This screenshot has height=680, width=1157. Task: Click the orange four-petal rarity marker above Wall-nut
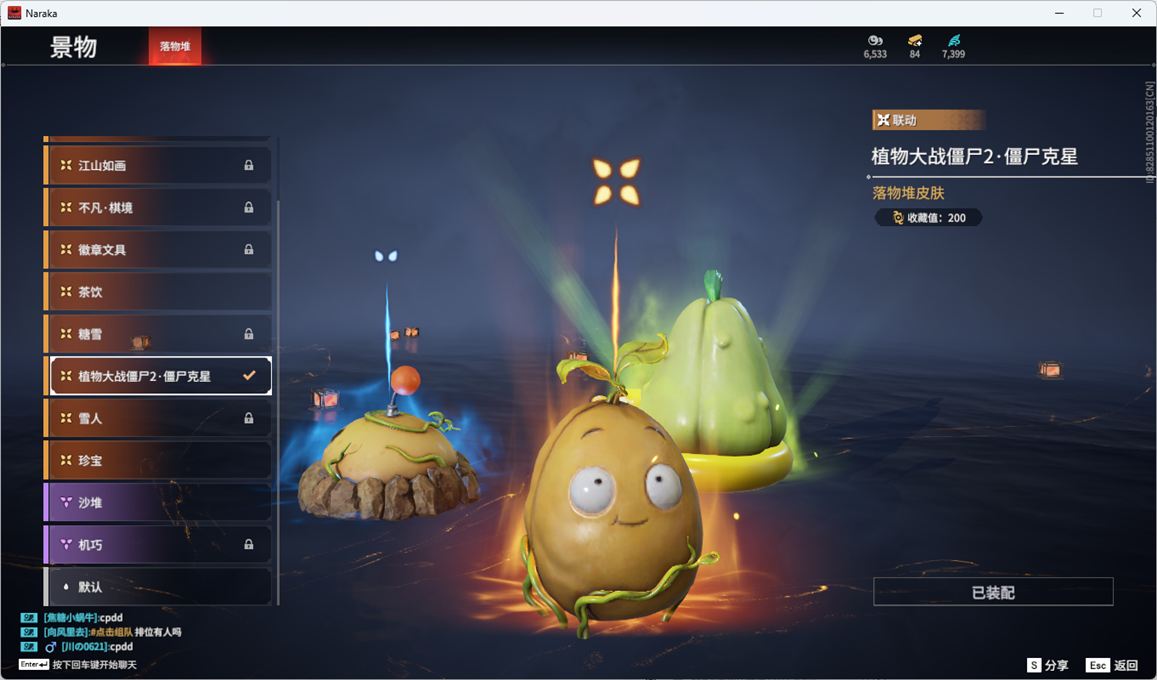click(x=616, y=181)
